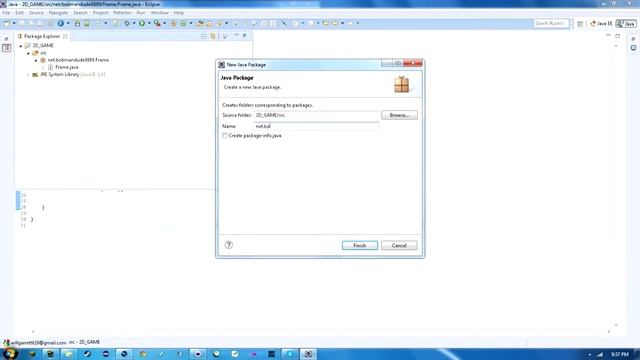
Task: Open the top minimized view on right trim
Action: point(633,39)
